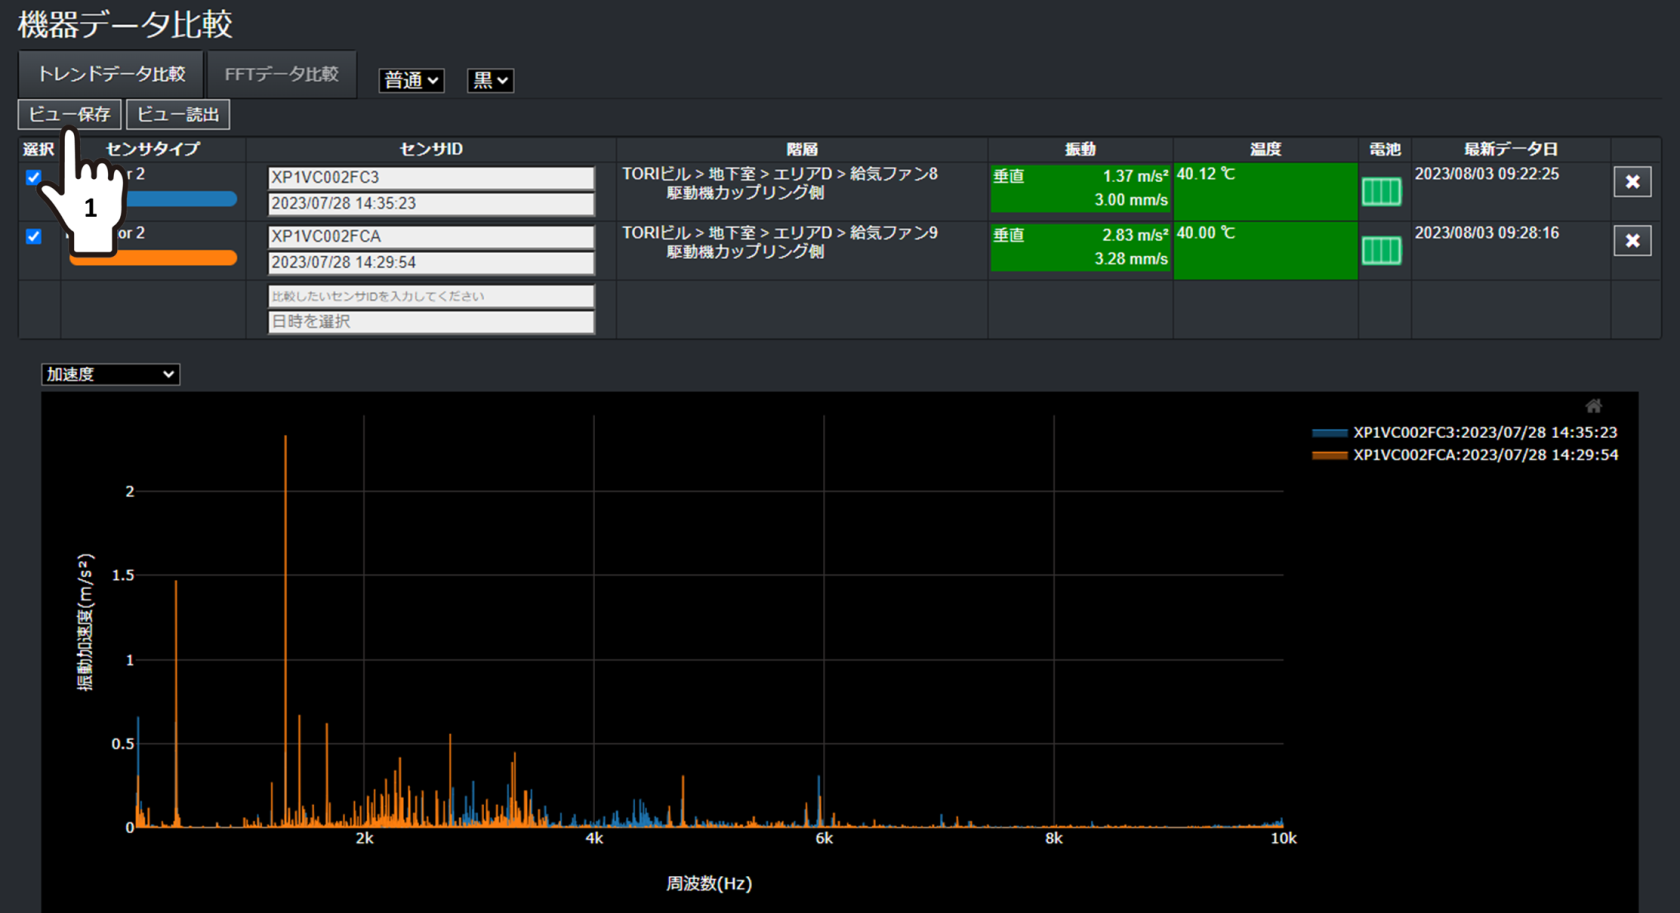
Task: Click the chart home reset icon
Action: [x=1594, y=406]
